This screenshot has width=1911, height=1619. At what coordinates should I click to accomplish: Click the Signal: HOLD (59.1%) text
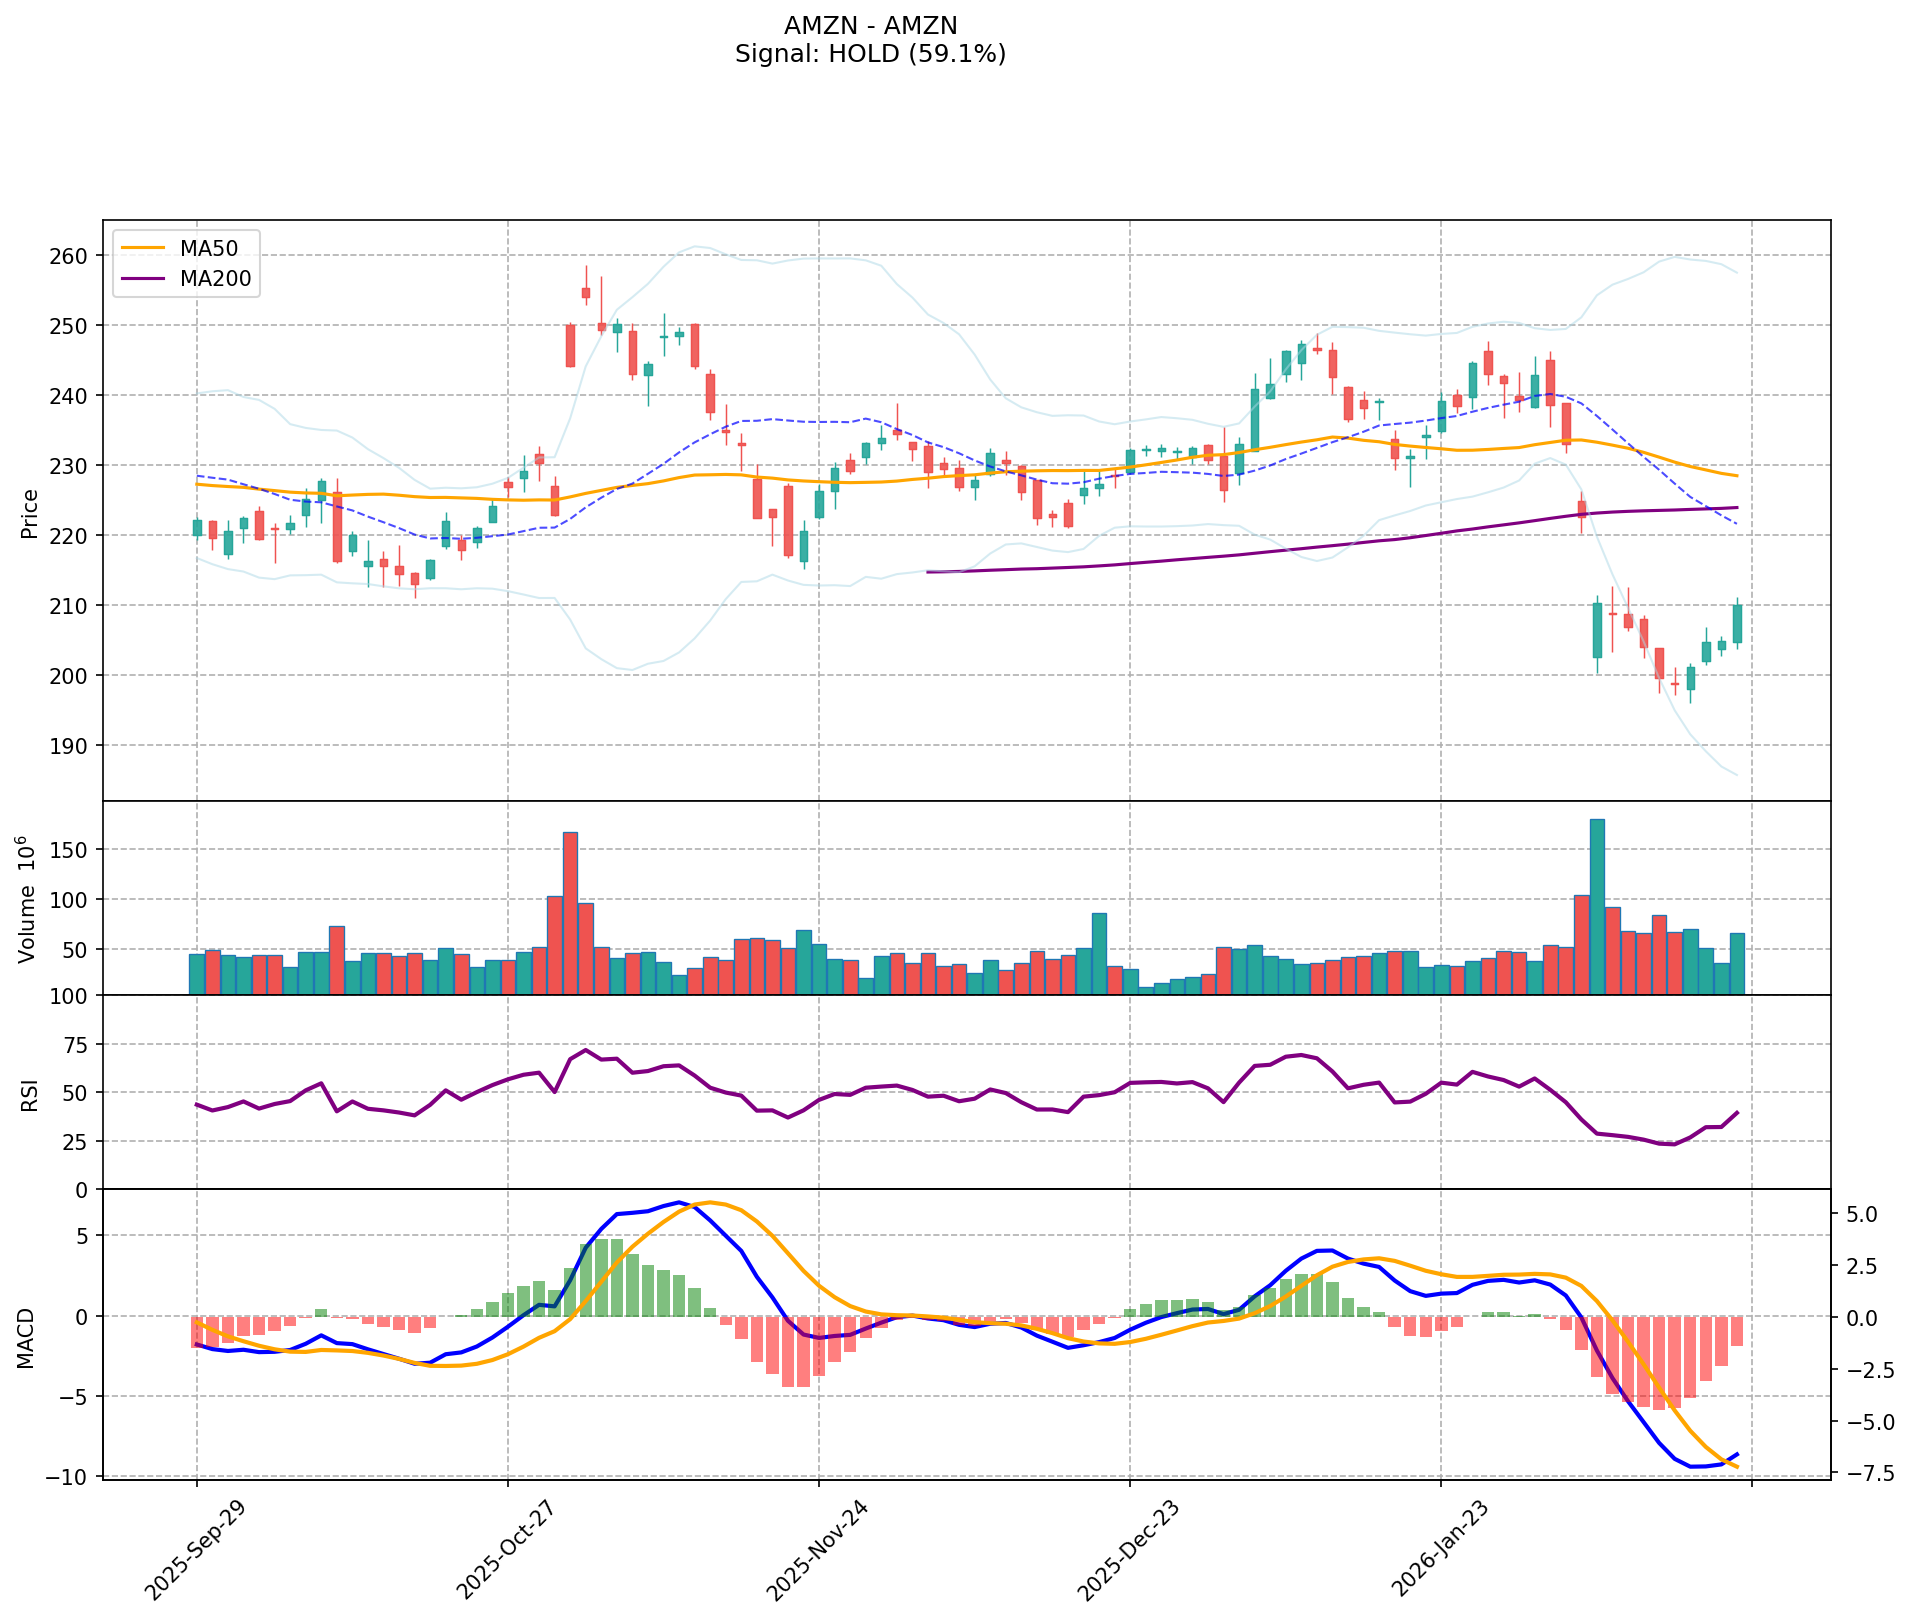click(x=870, y=54)
